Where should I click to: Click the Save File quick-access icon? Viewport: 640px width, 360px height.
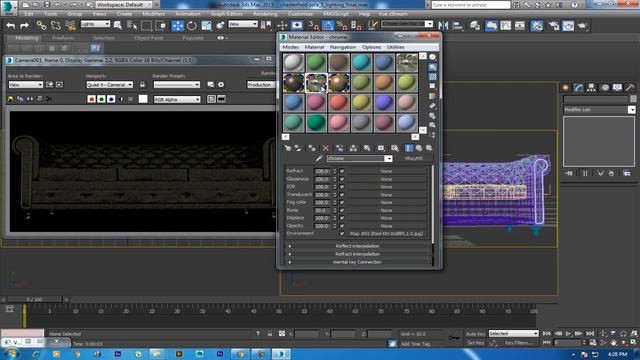pos(47,4)
